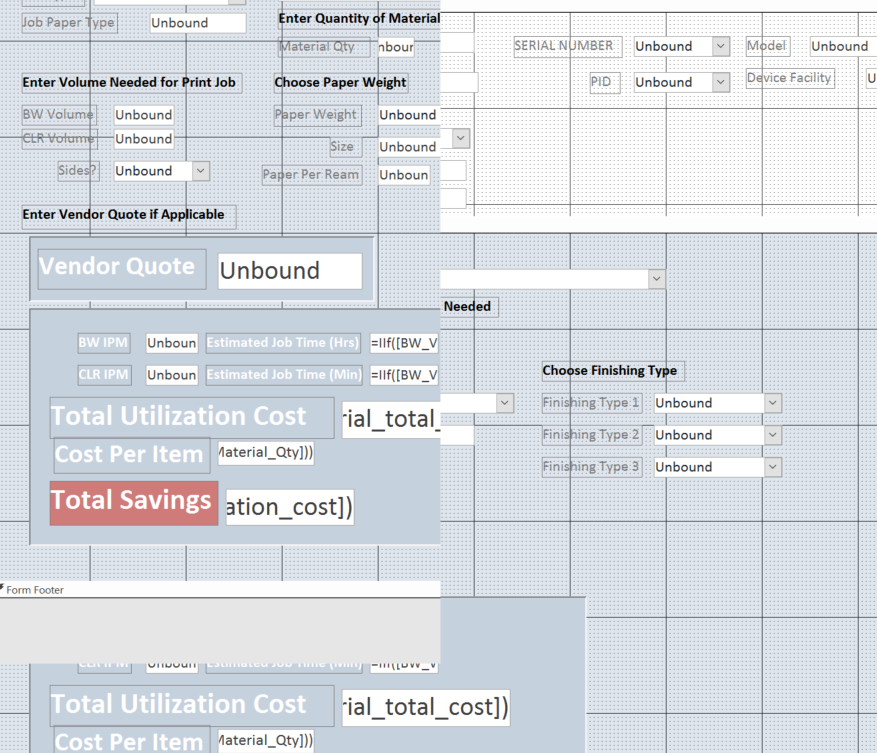The image size is (877, 753).
Task: Select the large Vendor Quote Unbound box
Action: point(290,271)
